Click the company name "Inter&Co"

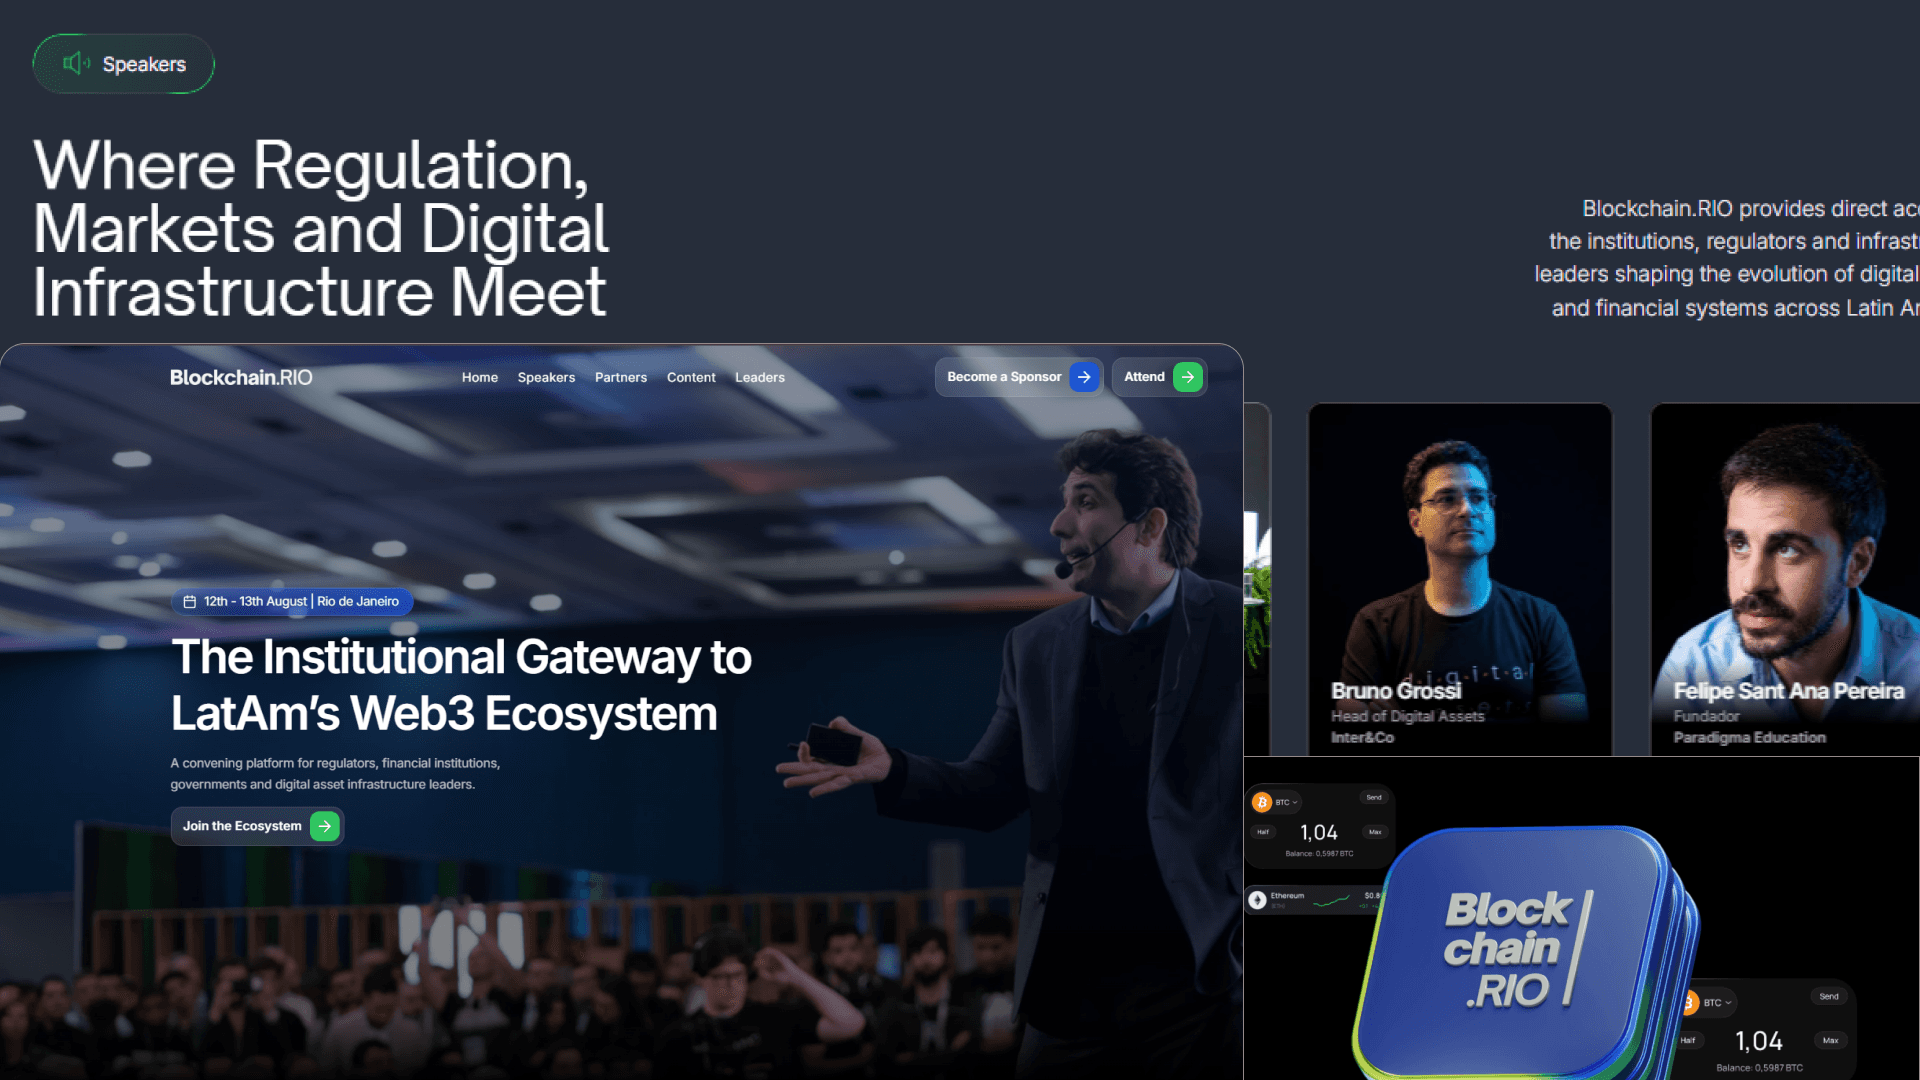point(1362,737)
